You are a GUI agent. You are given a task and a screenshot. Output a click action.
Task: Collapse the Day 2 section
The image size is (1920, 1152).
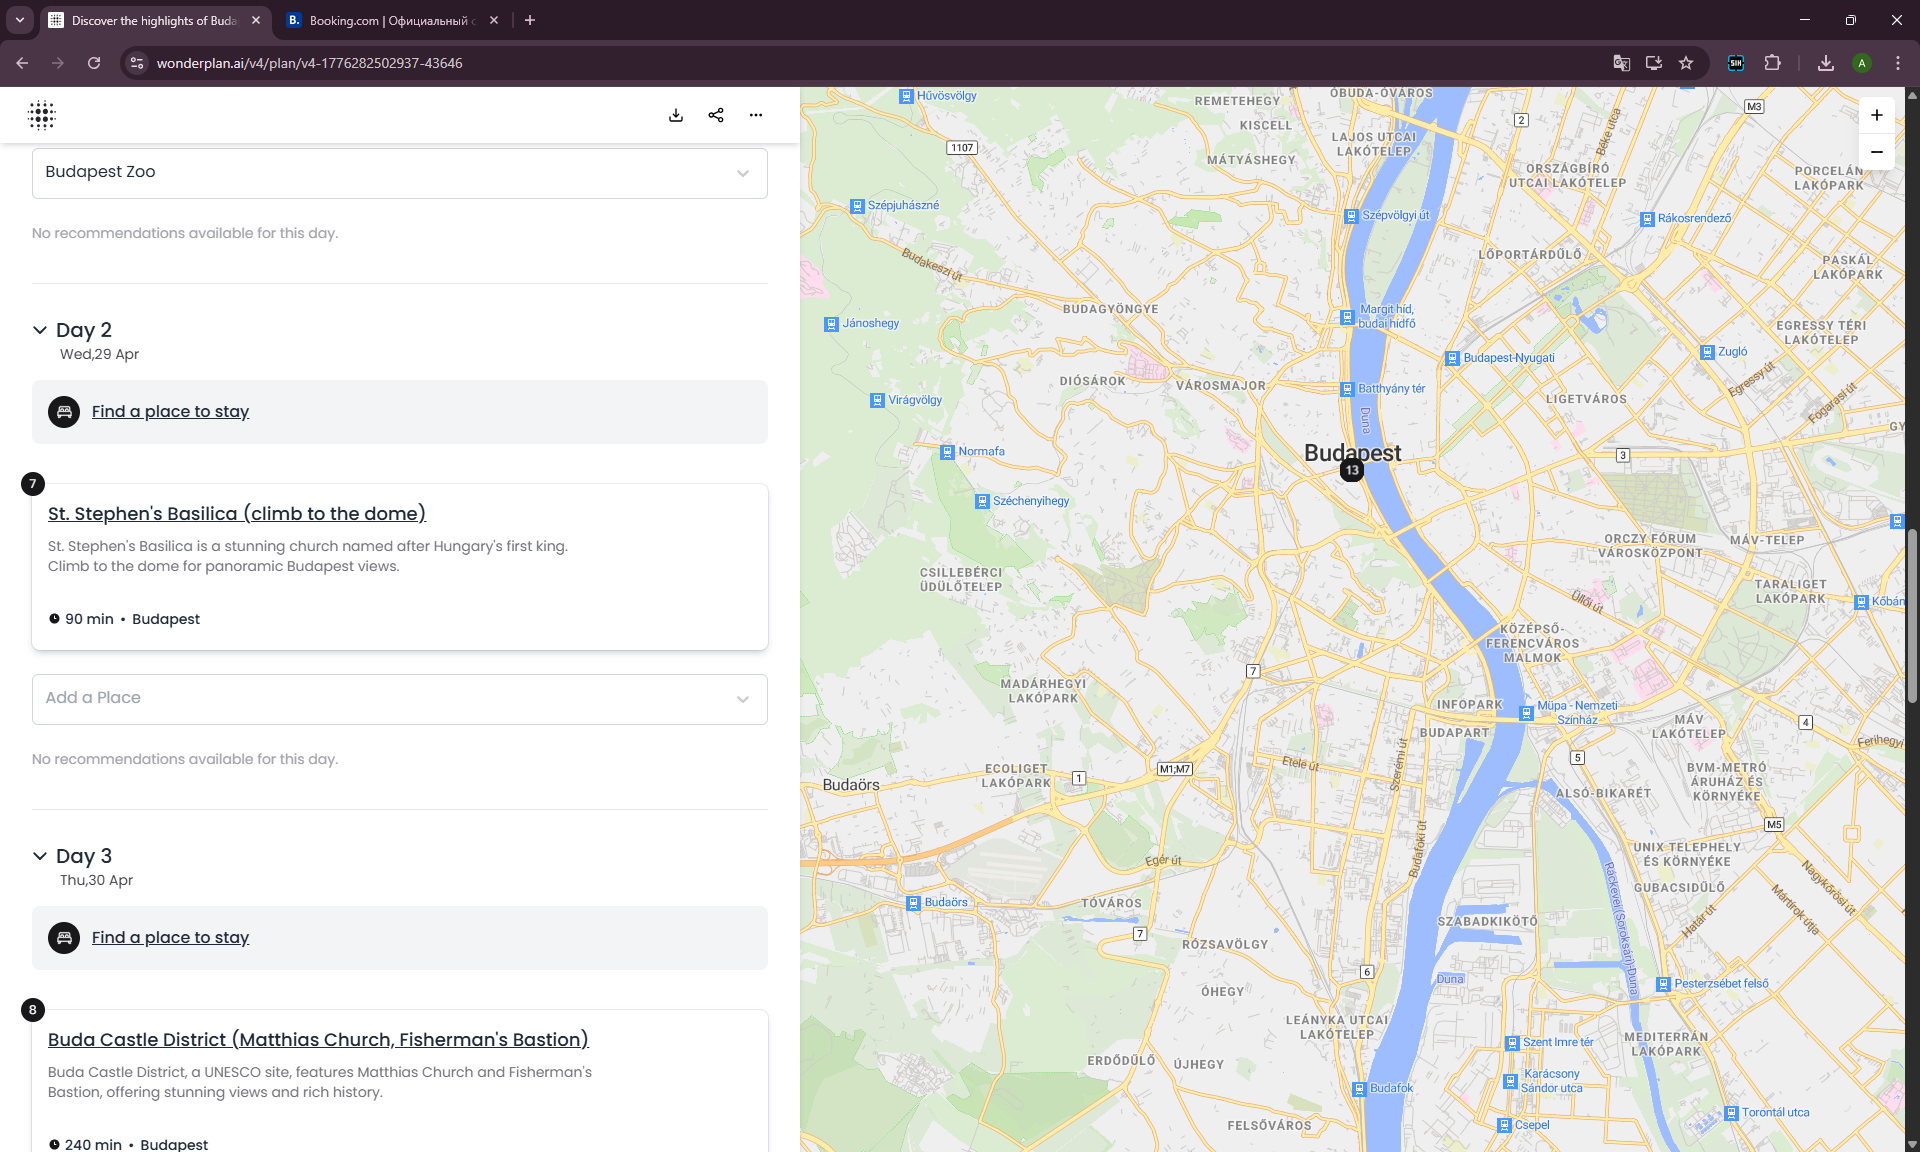pyautogui.click(x=40, y=330)
